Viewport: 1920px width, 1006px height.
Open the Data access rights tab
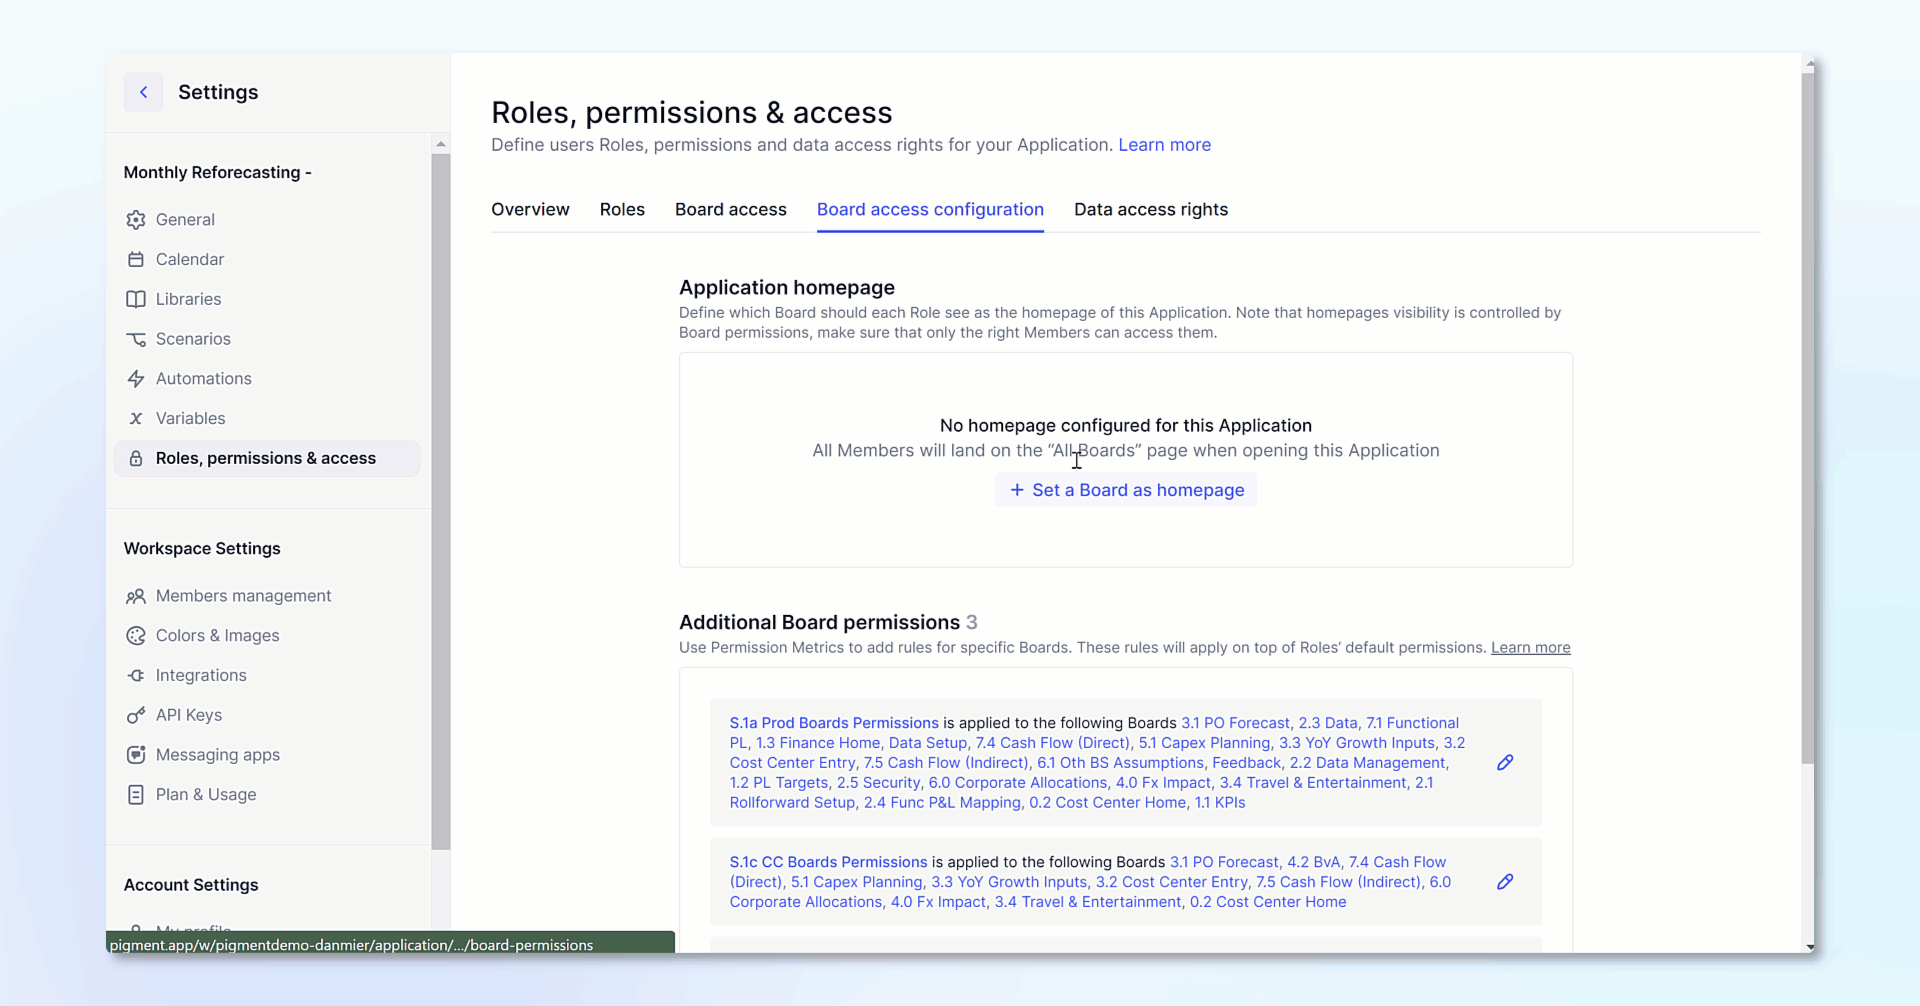[x=1151, y=209]
